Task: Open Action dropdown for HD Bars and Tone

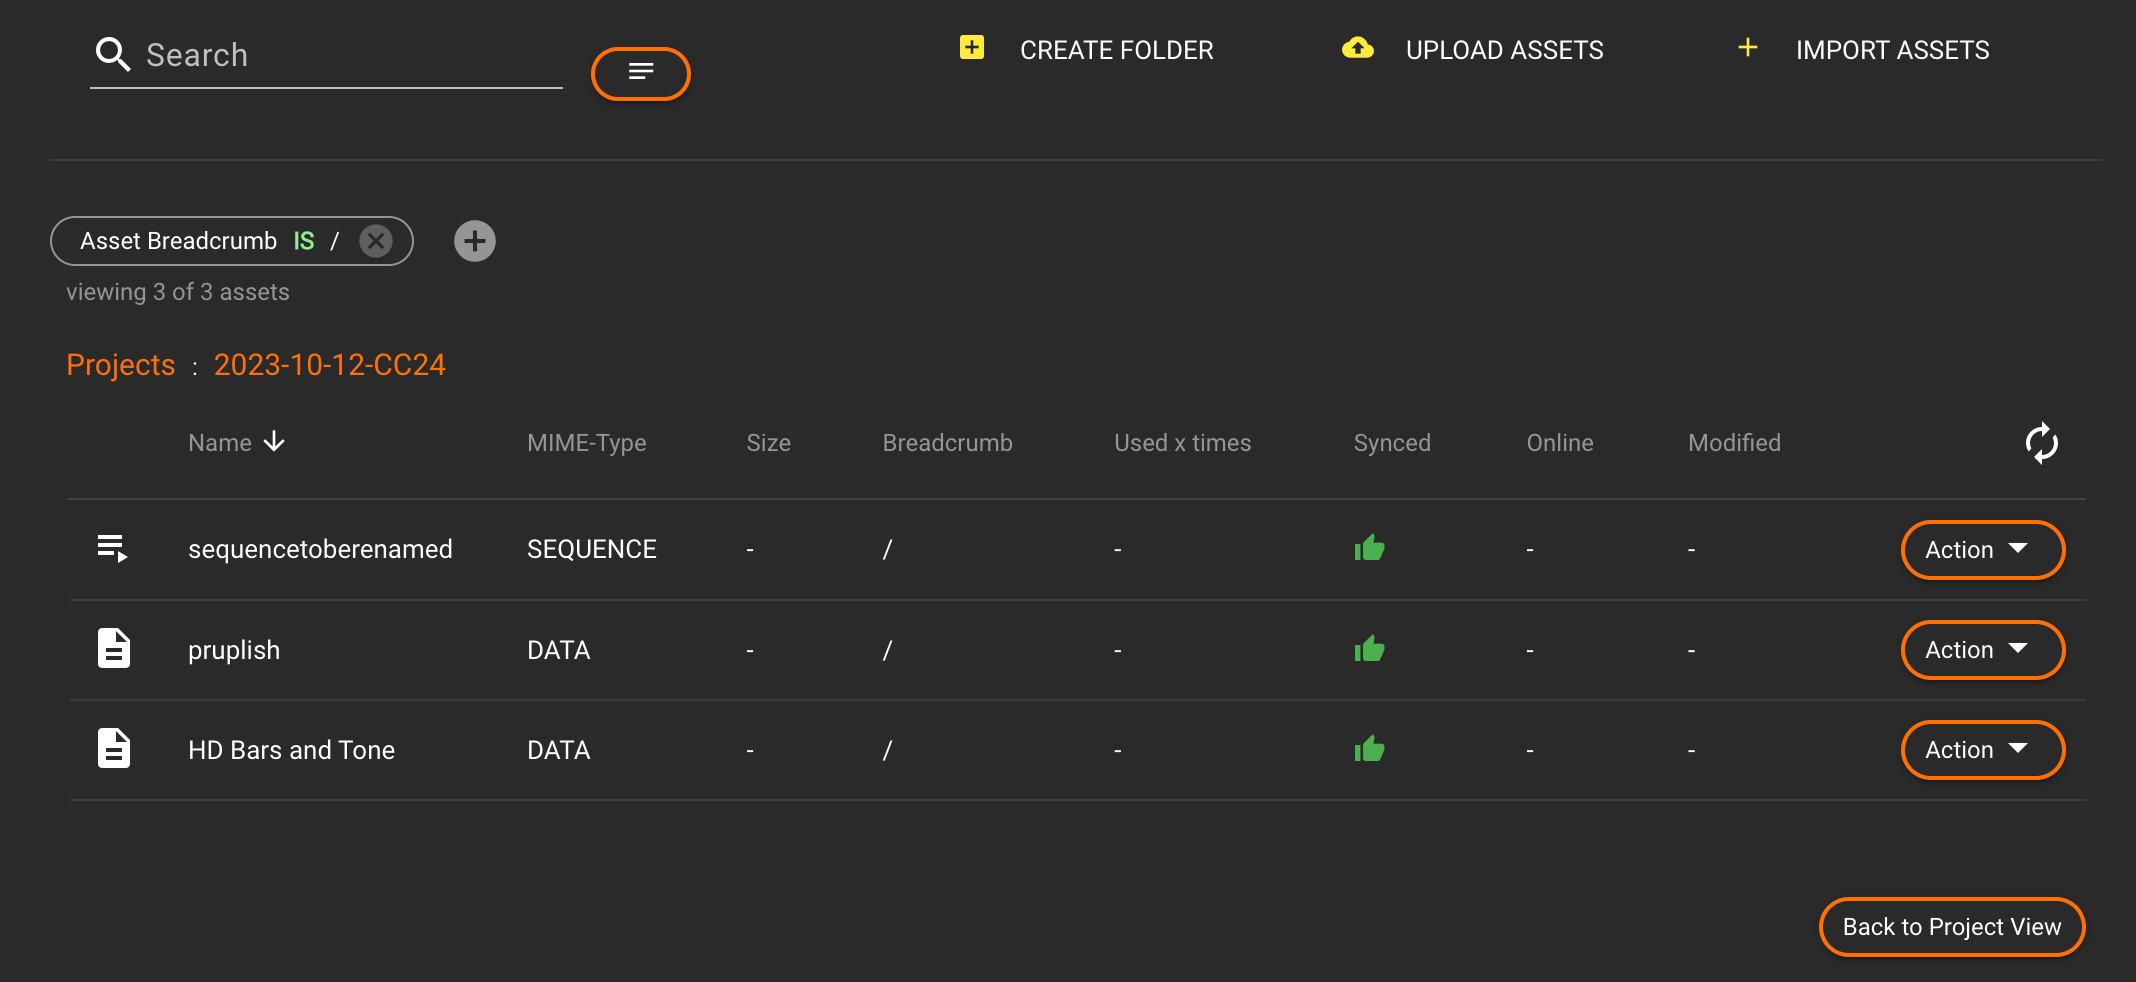Action: 1981,750
